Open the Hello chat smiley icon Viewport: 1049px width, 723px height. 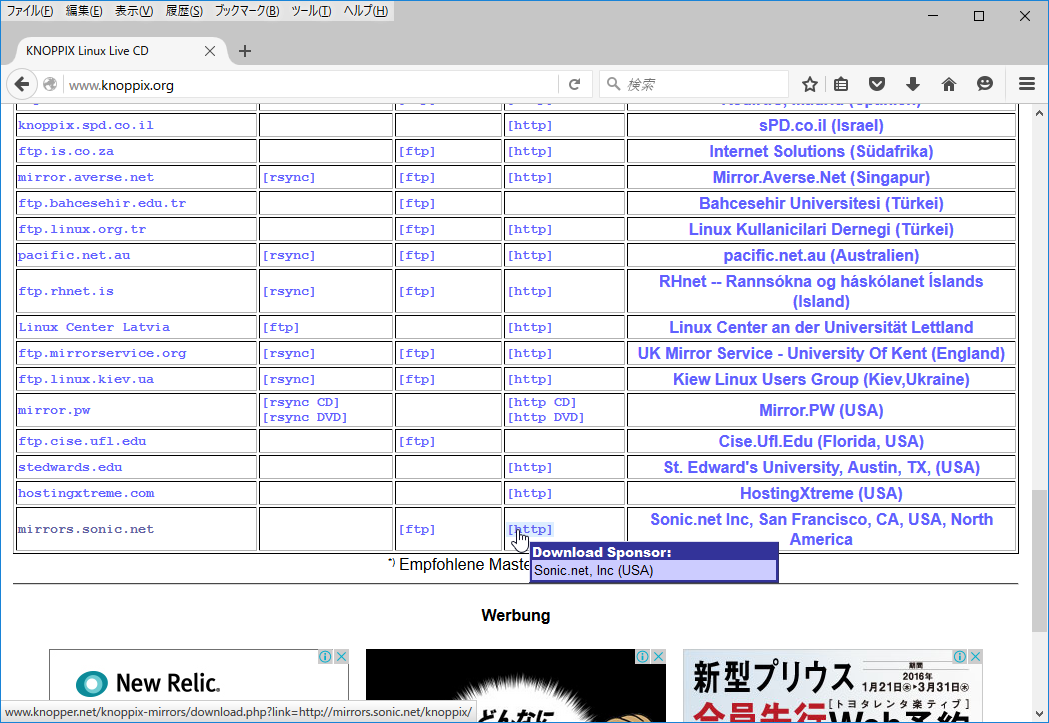pos(985,84)
